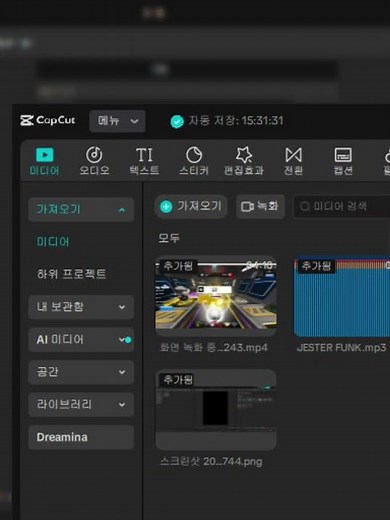This screenshot has width=390, height=520.
Task: Focus the 미디어 검색 search field
Action: [342, 206]
